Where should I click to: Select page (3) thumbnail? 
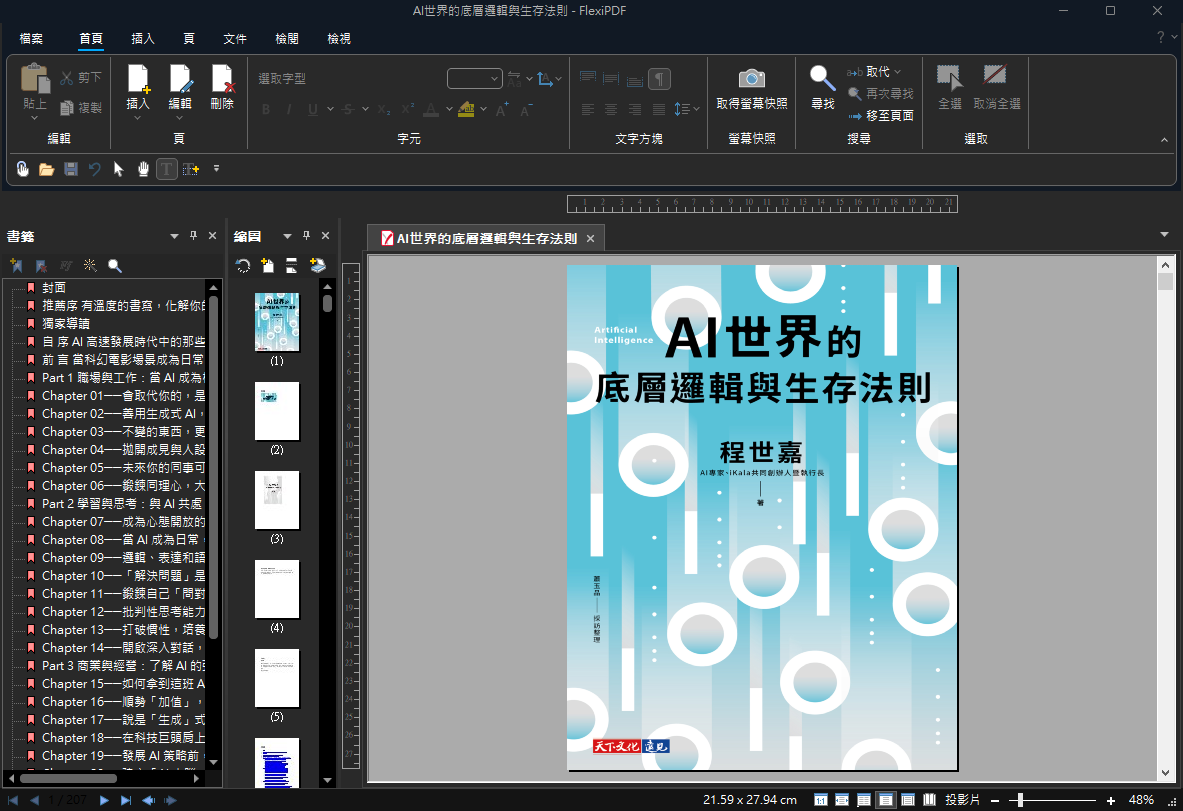[x=277, y=499]
